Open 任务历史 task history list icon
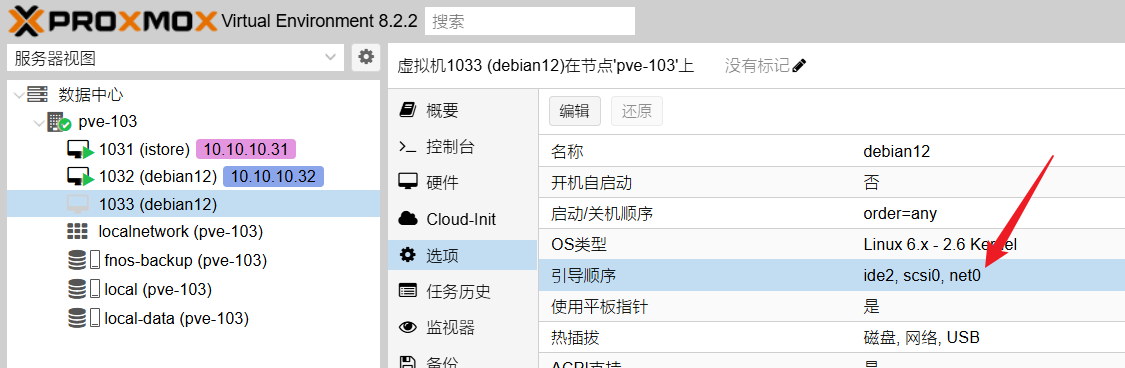This screenshot has width=1125, height=368. (x=408, y=291)
